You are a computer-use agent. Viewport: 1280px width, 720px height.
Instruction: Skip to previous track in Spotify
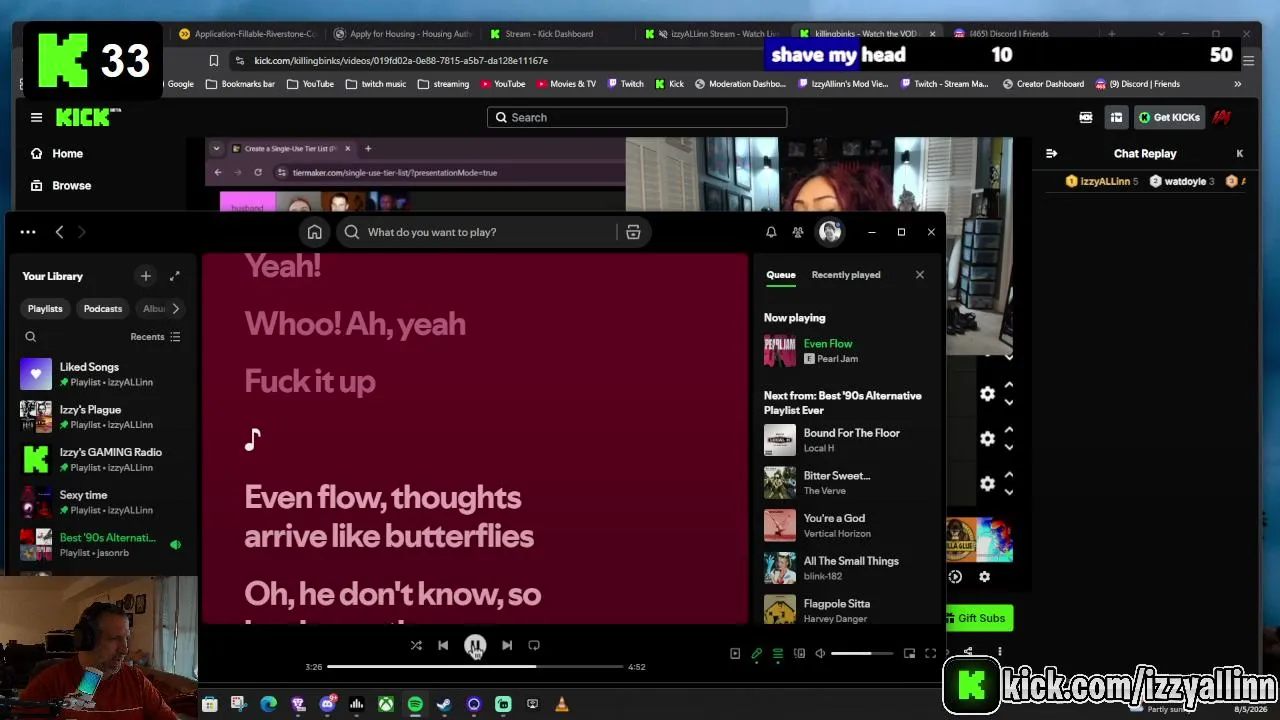click(443, 646)
